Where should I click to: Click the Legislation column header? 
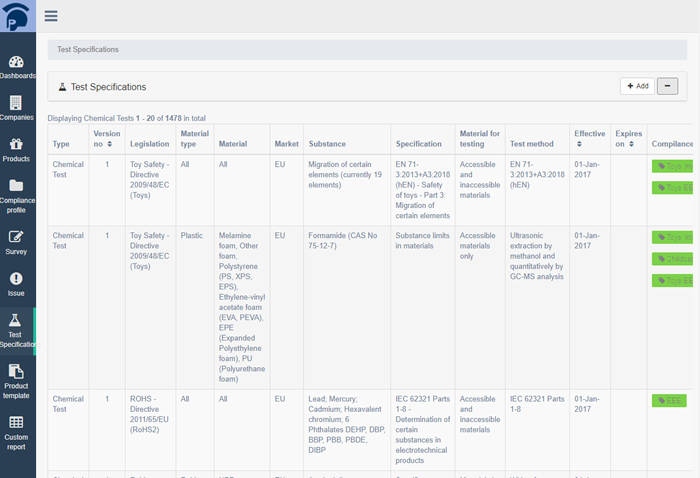coord(149,144)
